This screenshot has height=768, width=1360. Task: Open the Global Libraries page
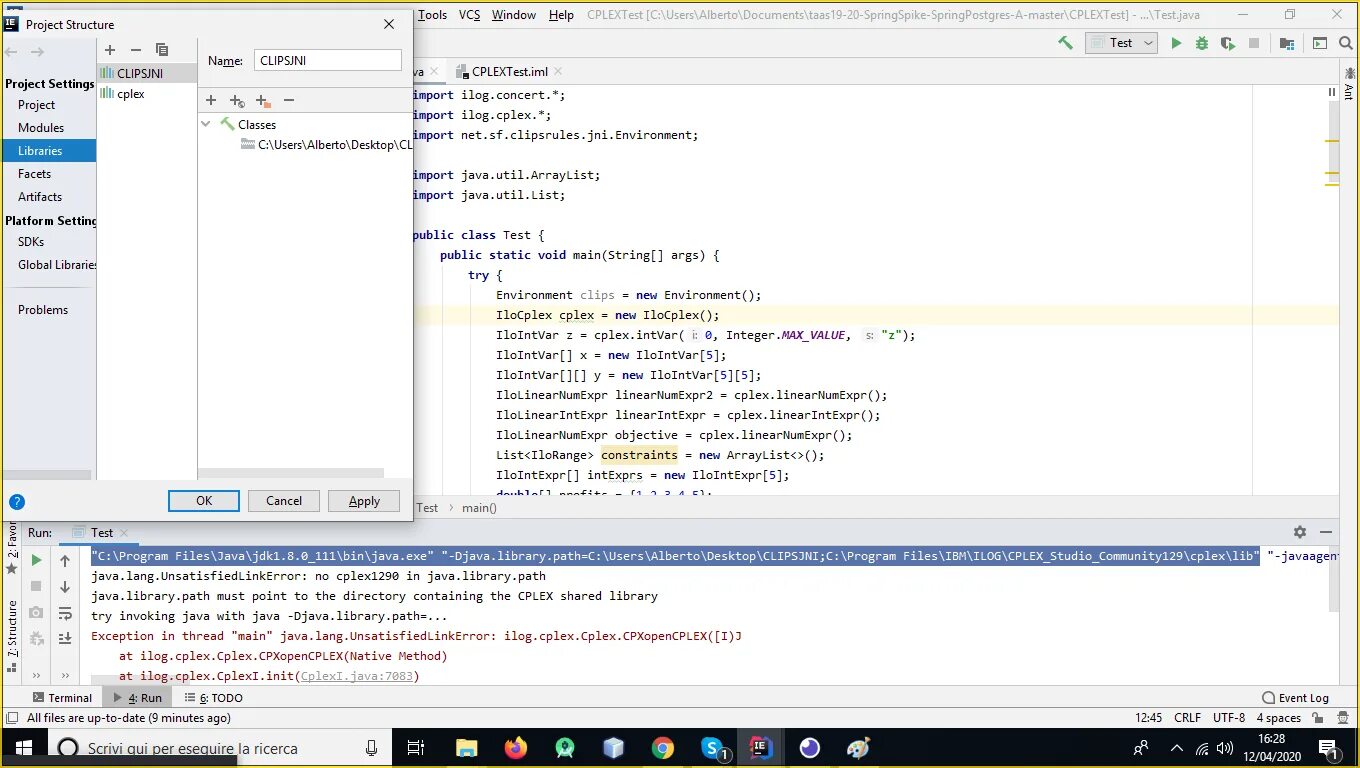[57, 265]
